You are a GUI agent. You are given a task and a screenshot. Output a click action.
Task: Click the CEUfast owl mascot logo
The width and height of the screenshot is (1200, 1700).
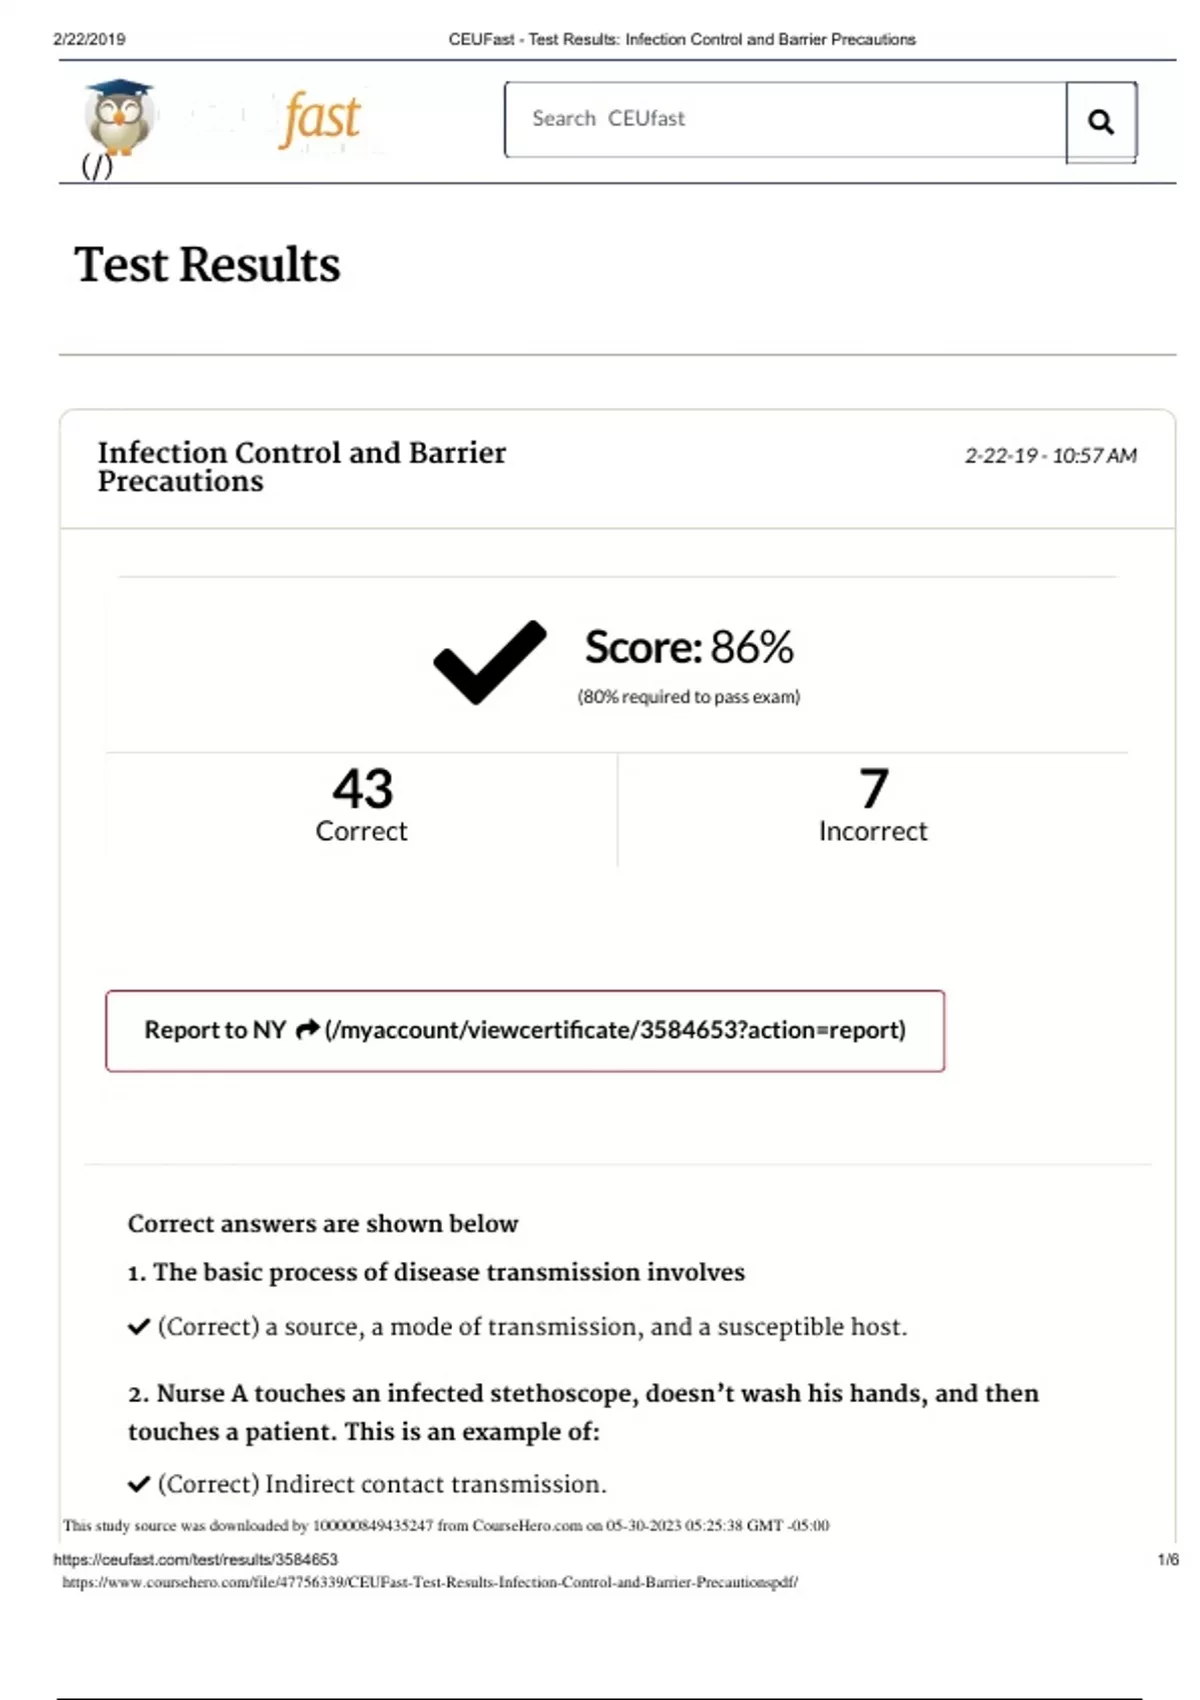119,119
